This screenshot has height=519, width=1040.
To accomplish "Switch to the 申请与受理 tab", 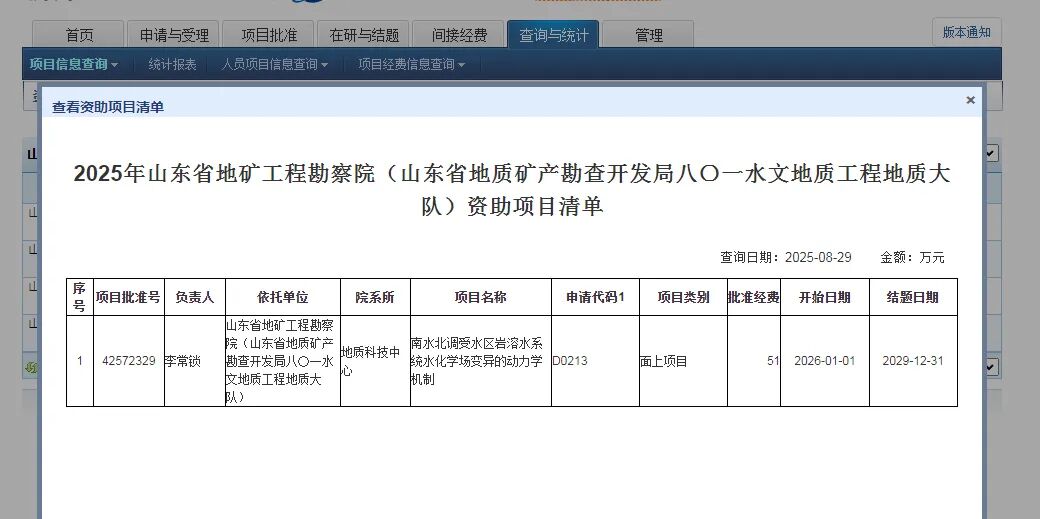I will click(174, 35).
